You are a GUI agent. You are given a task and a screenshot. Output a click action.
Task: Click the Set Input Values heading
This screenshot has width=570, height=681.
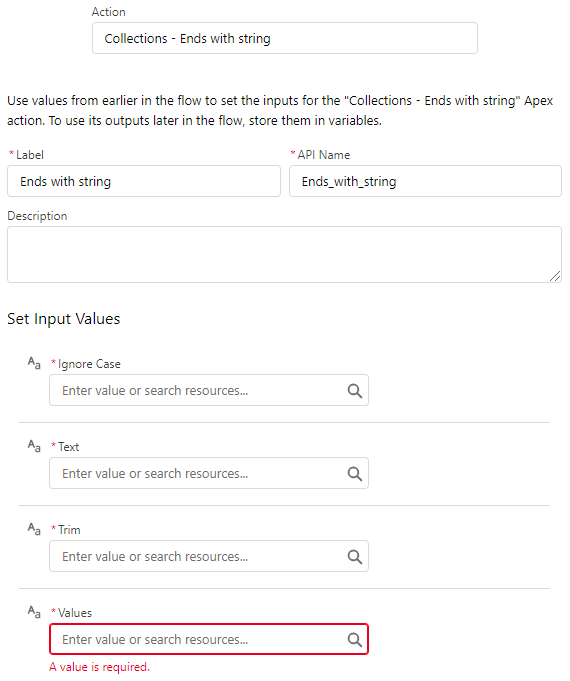click(63, 319)
